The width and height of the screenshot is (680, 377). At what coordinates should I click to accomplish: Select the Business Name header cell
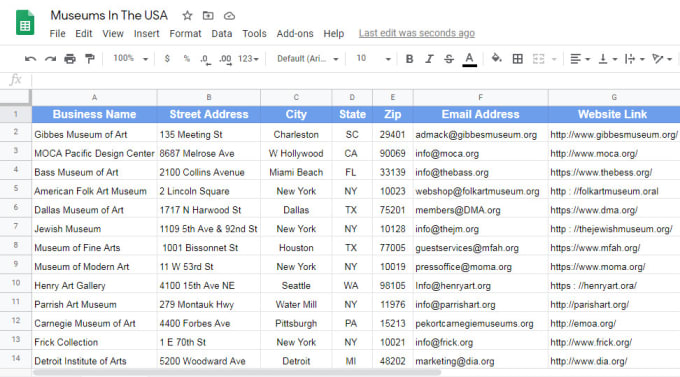coord(94,115)
